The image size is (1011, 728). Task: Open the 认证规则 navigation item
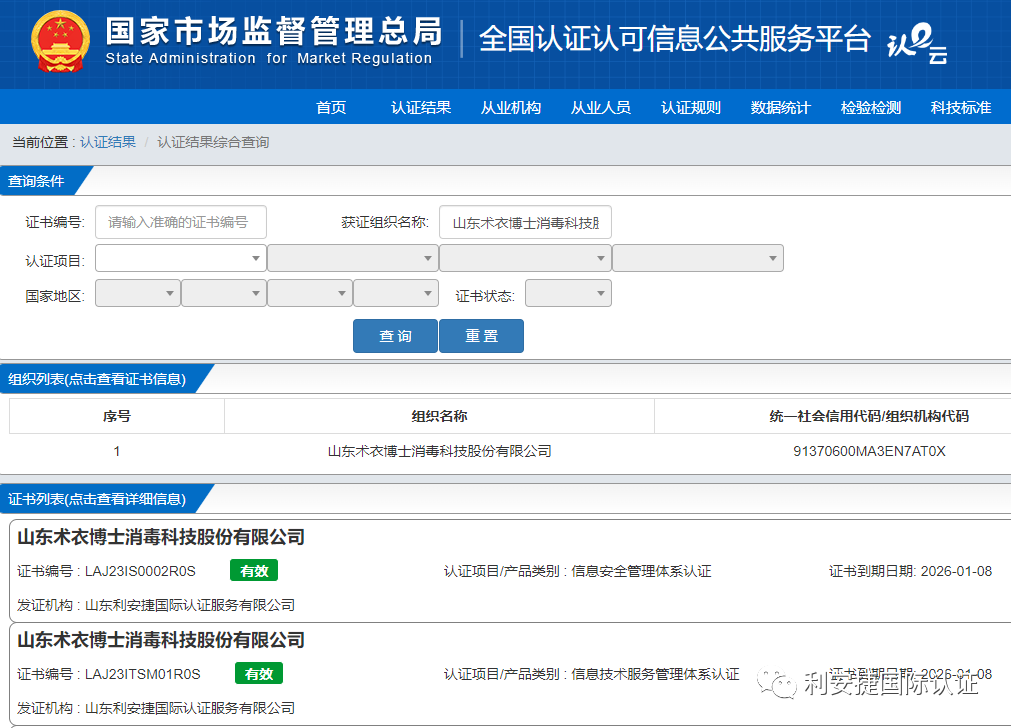pyautogui.click(x=691, y=108)
